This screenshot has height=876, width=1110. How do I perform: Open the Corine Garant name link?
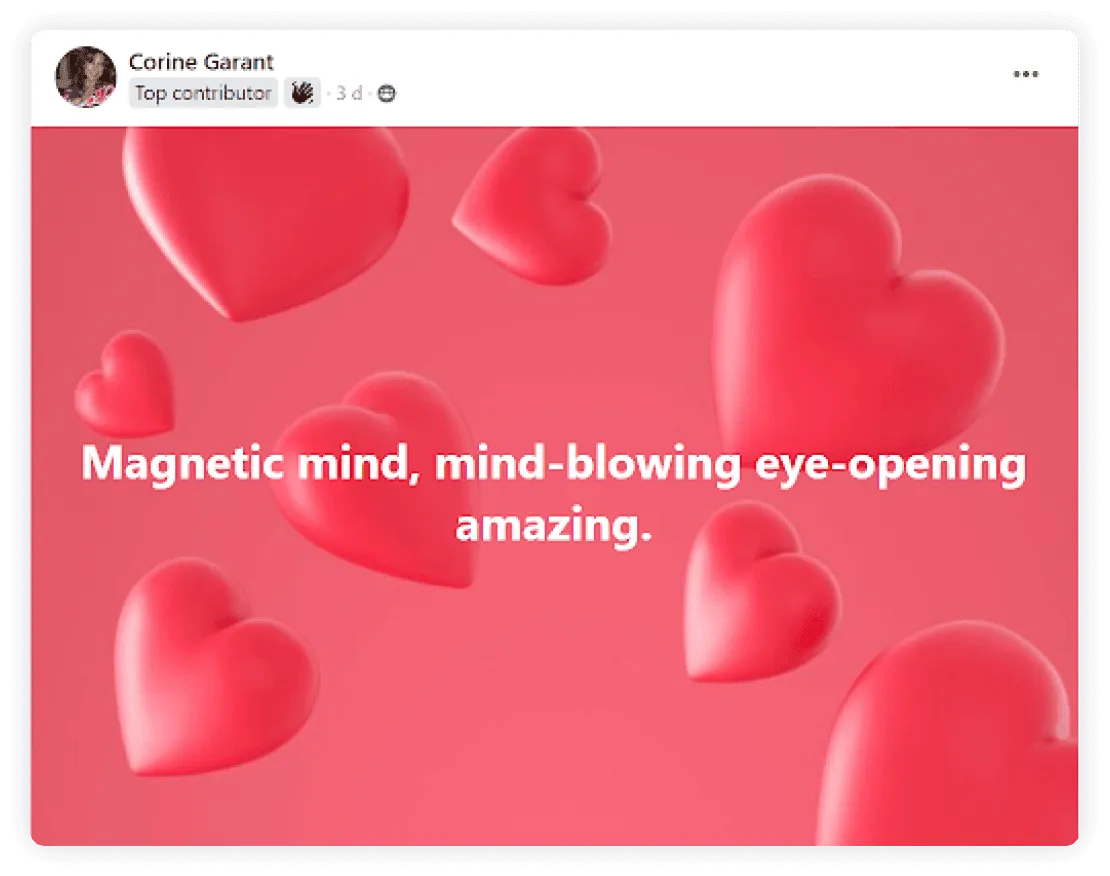coord(200,62)
